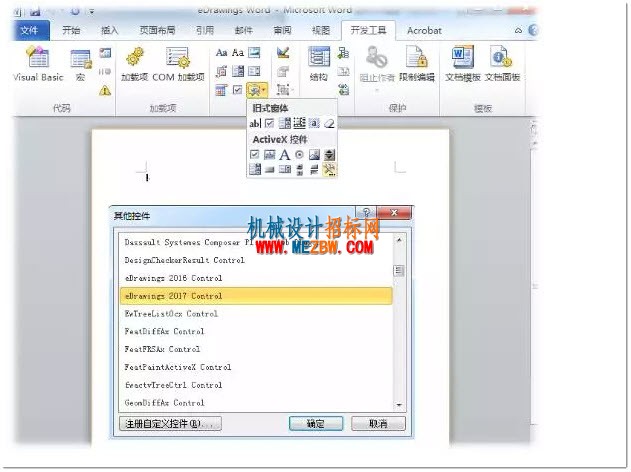
Task: Click the eraser Reset Form Fields icon
Action: tap(329, 123)
